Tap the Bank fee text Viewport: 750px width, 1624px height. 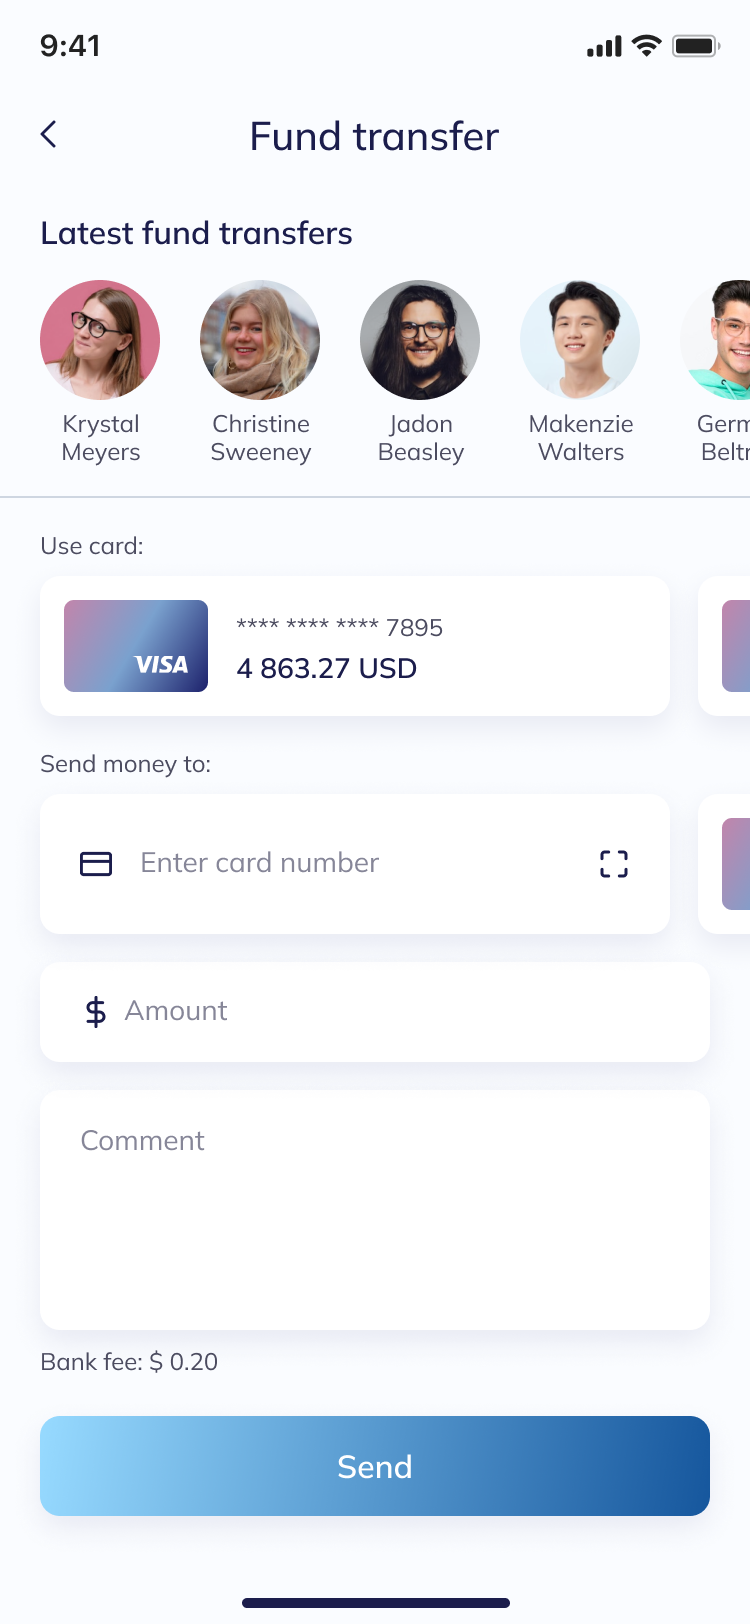click(x=128, y=1362)
